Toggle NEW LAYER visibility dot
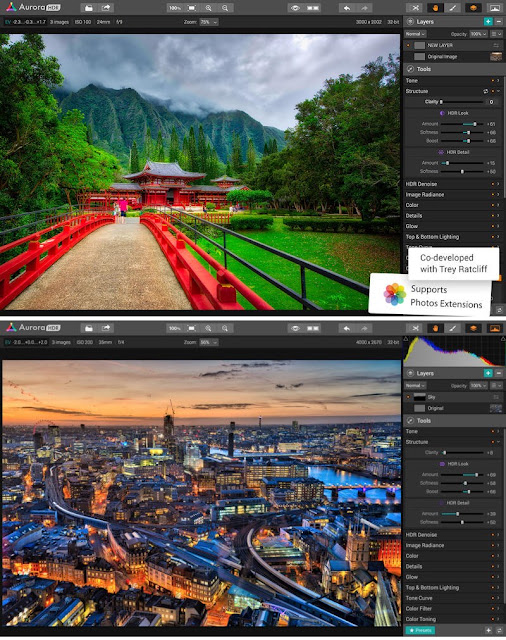506x640 pixels. pyautogui.click(x=408, y=45)
